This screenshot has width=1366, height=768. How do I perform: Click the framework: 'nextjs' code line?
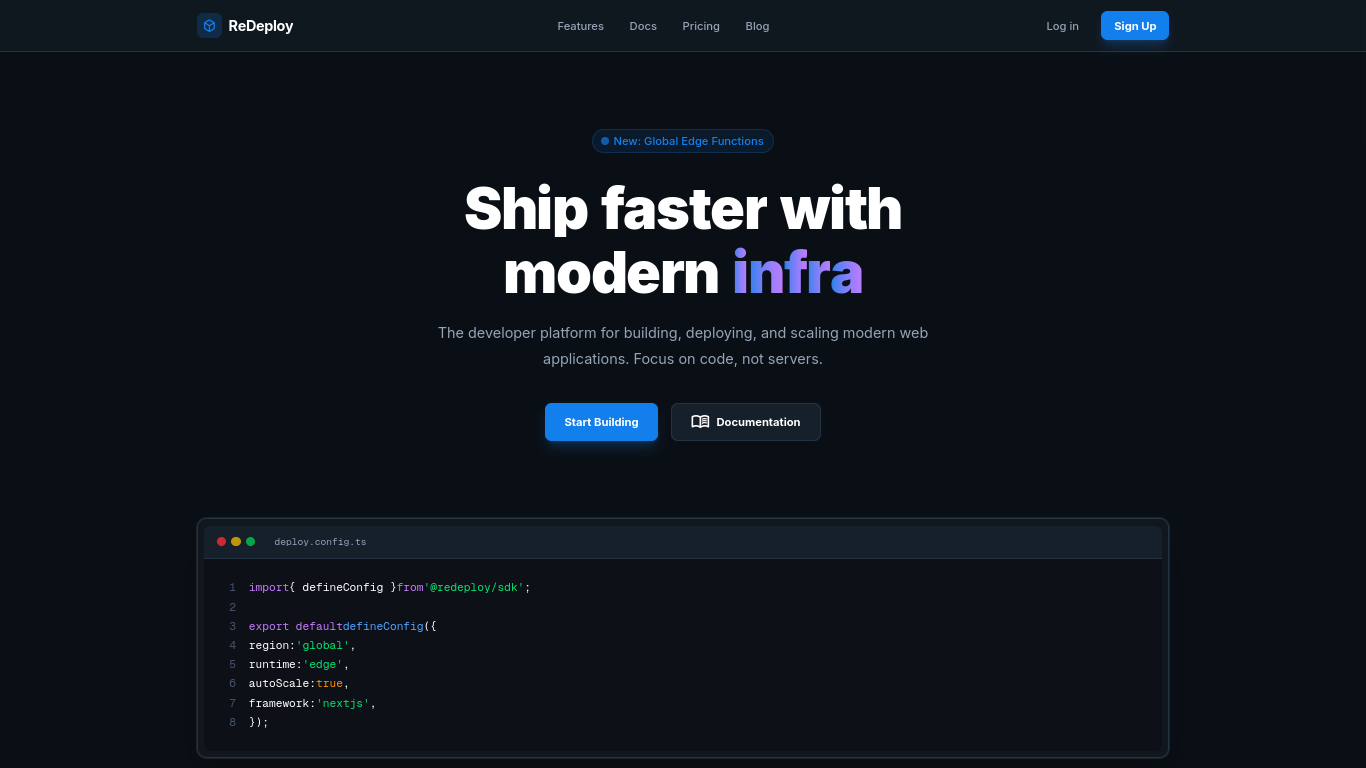click(313, 703)
